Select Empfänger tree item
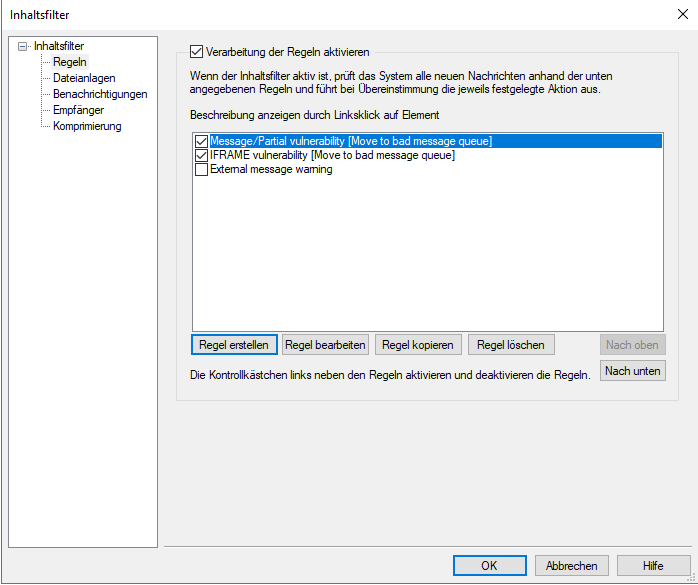Screen dimensions: 698x585 pyautogui.click(x=78, y=110)
